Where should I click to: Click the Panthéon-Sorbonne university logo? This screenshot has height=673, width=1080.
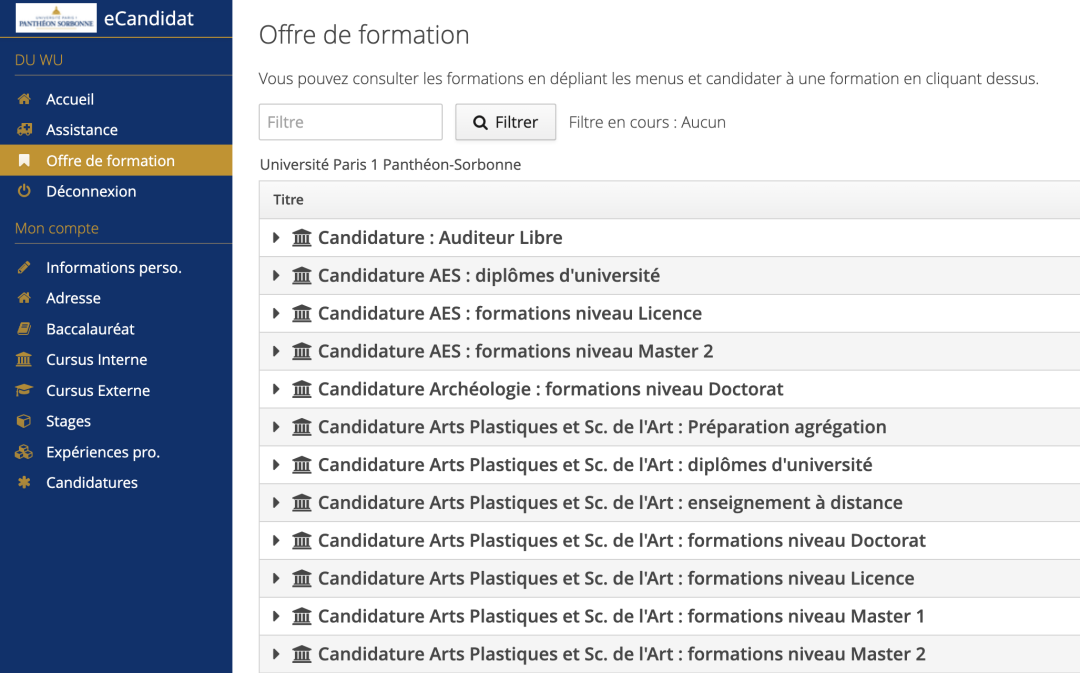point(56,18)
